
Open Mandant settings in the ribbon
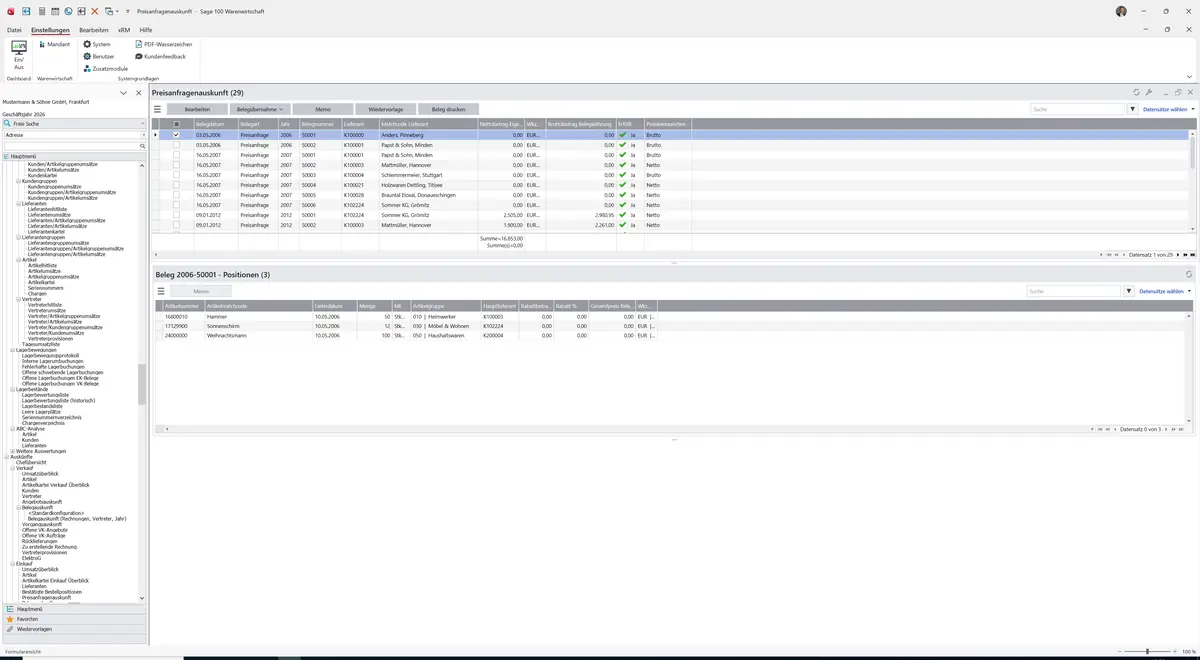pos(53,45)
